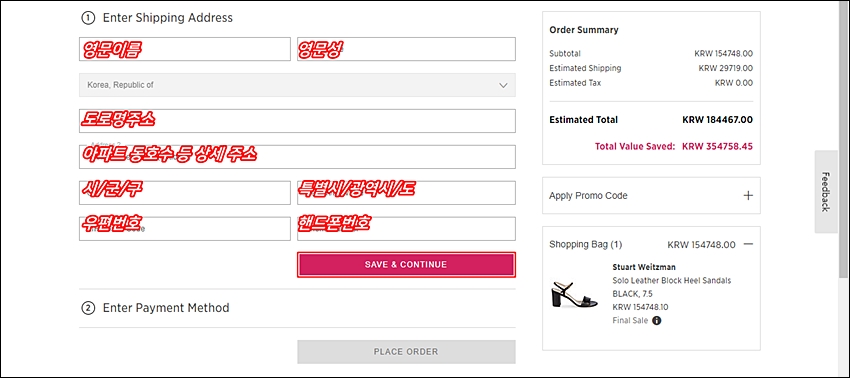
Task: Click step 1 circle icon for Shipping Address
Action: tap(88, 18)
